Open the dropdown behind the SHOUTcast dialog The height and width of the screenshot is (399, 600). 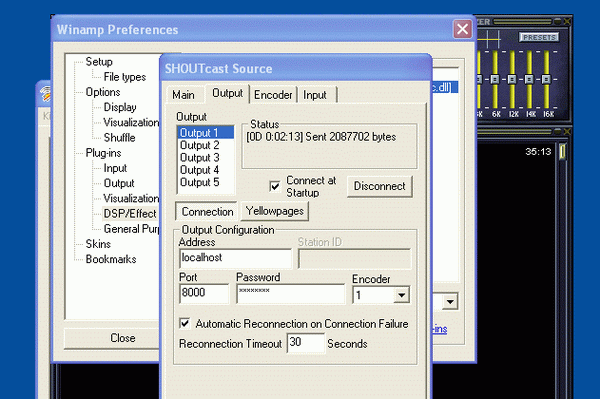(450, 302)
